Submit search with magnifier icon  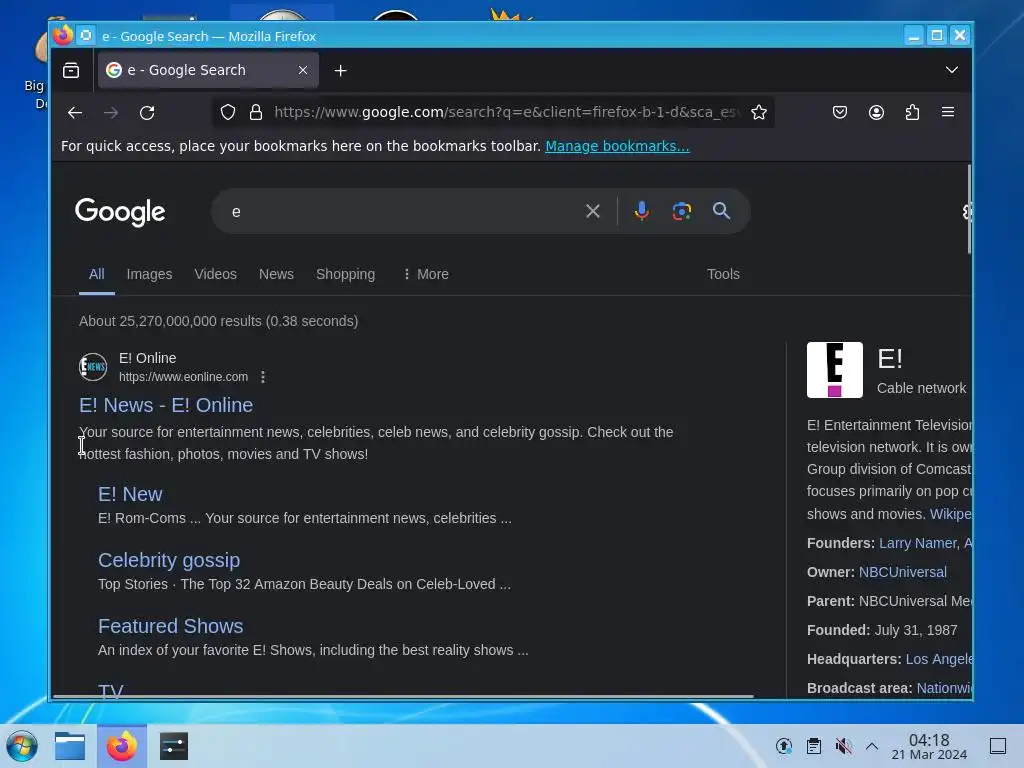point(721,210)
